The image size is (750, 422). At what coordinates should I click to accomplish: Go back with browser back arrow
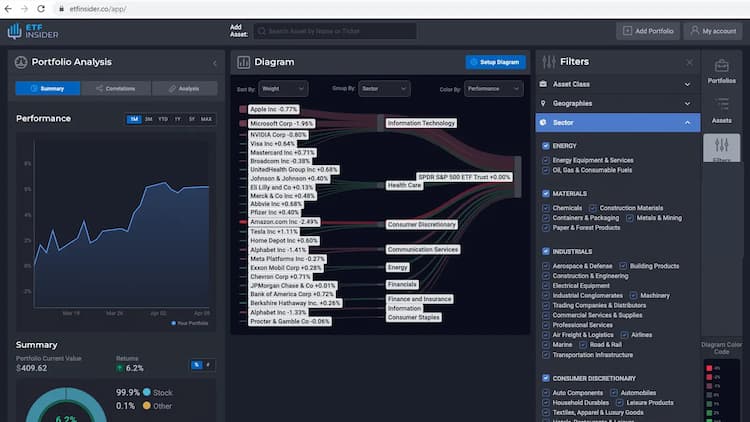click(x=8, y=9)
